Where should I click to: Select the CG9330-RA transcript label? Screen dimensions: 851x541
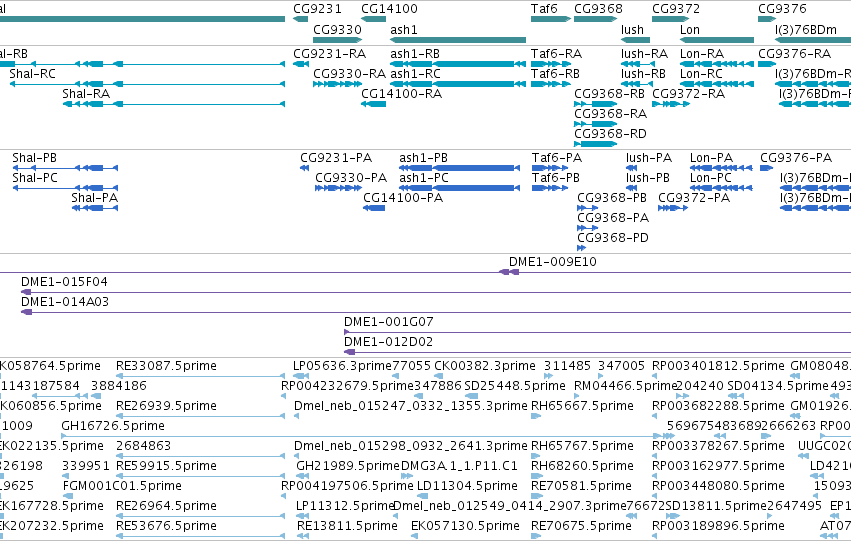350,73
